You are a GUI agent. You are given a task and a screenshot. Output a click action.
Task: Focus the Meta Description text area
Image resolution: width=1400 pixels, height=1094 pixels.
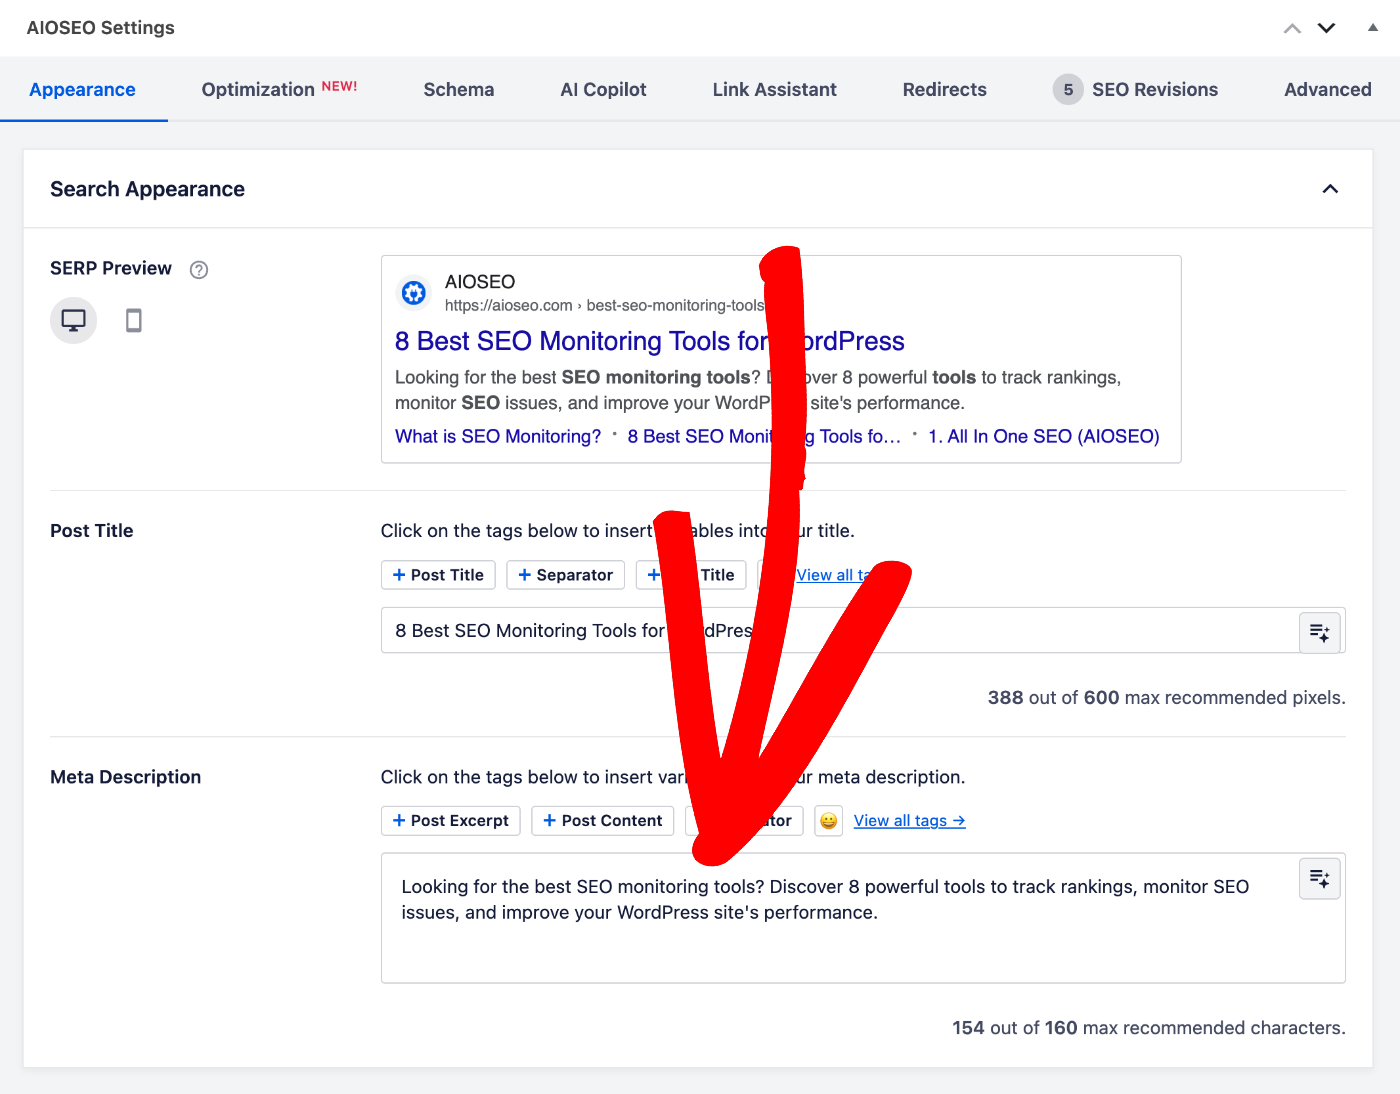863,918
